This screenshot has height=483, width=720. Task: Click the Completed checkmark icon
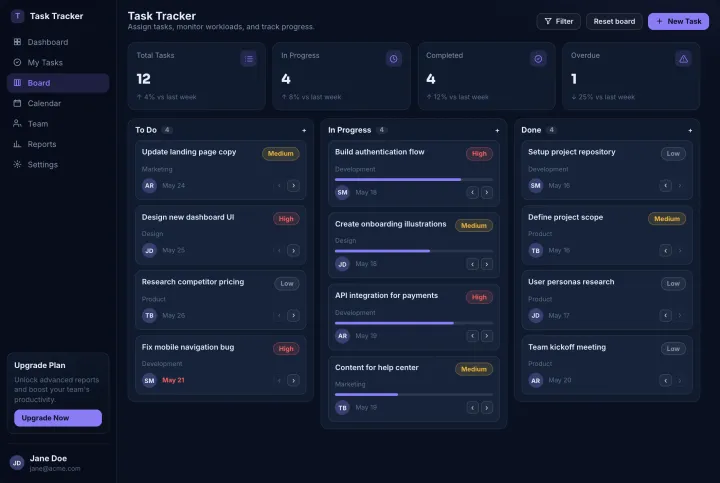[538, 59]
